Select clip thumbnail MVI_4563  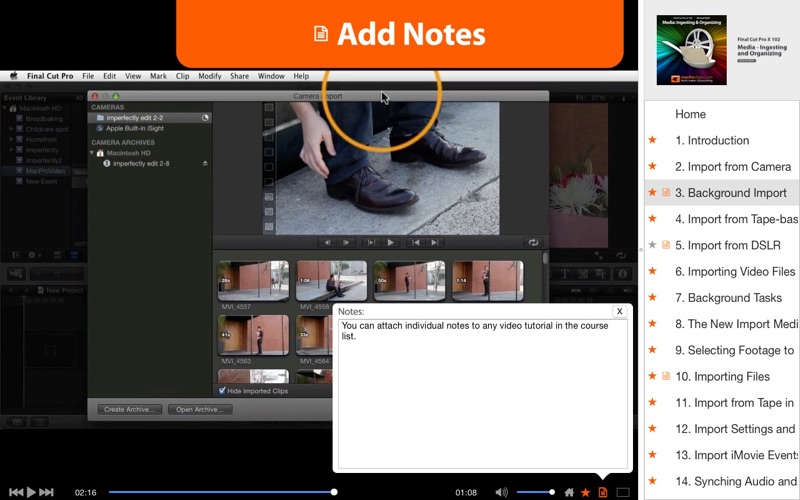[x=253, y=335]
